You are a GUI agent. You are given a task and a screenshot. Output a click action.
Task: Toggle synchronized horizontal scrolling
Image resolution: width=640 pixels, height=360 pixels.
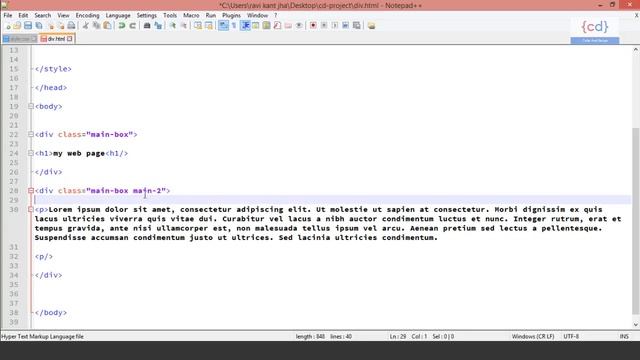click(209, 26)
